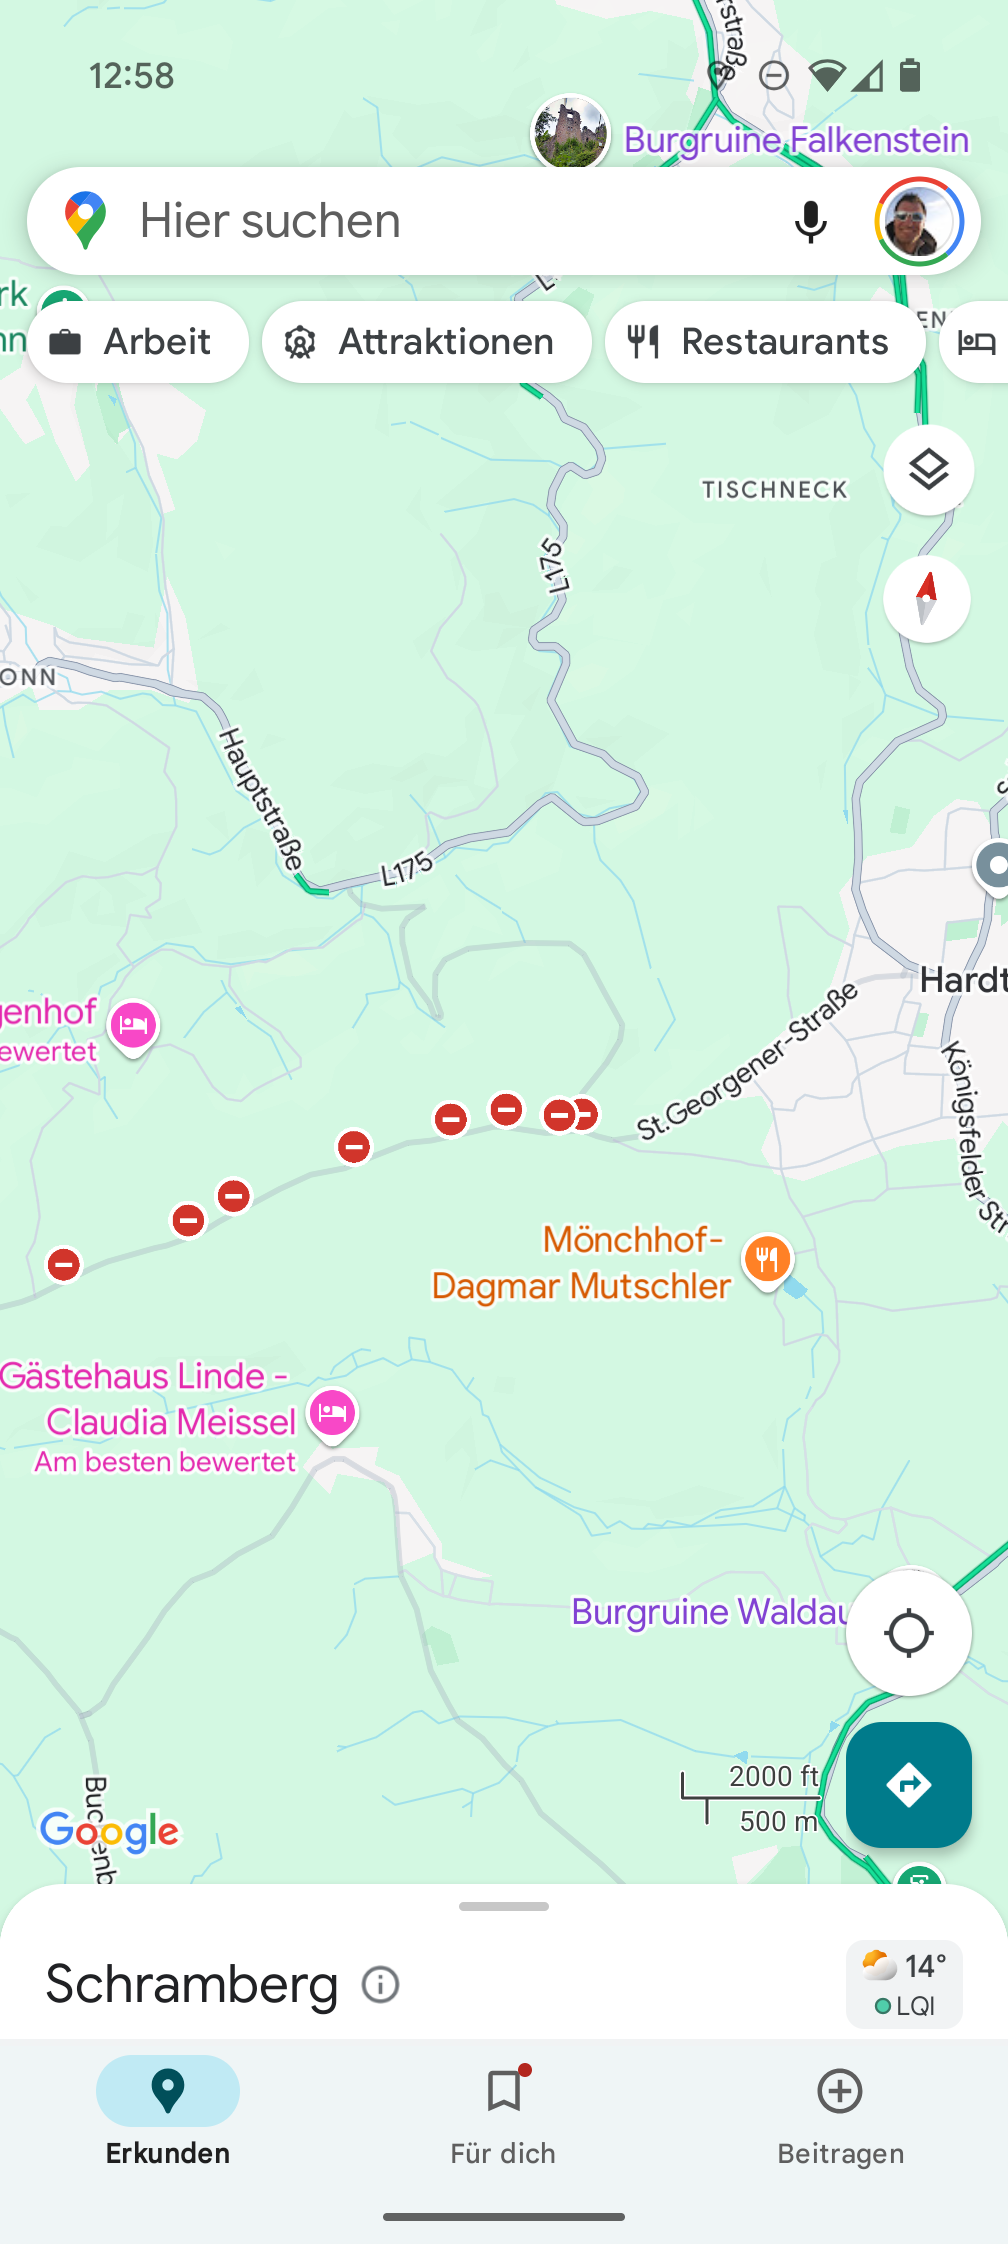
Task: Tap the Burgruine Falkenstein photo thumbnail
Action: point(570,131)
